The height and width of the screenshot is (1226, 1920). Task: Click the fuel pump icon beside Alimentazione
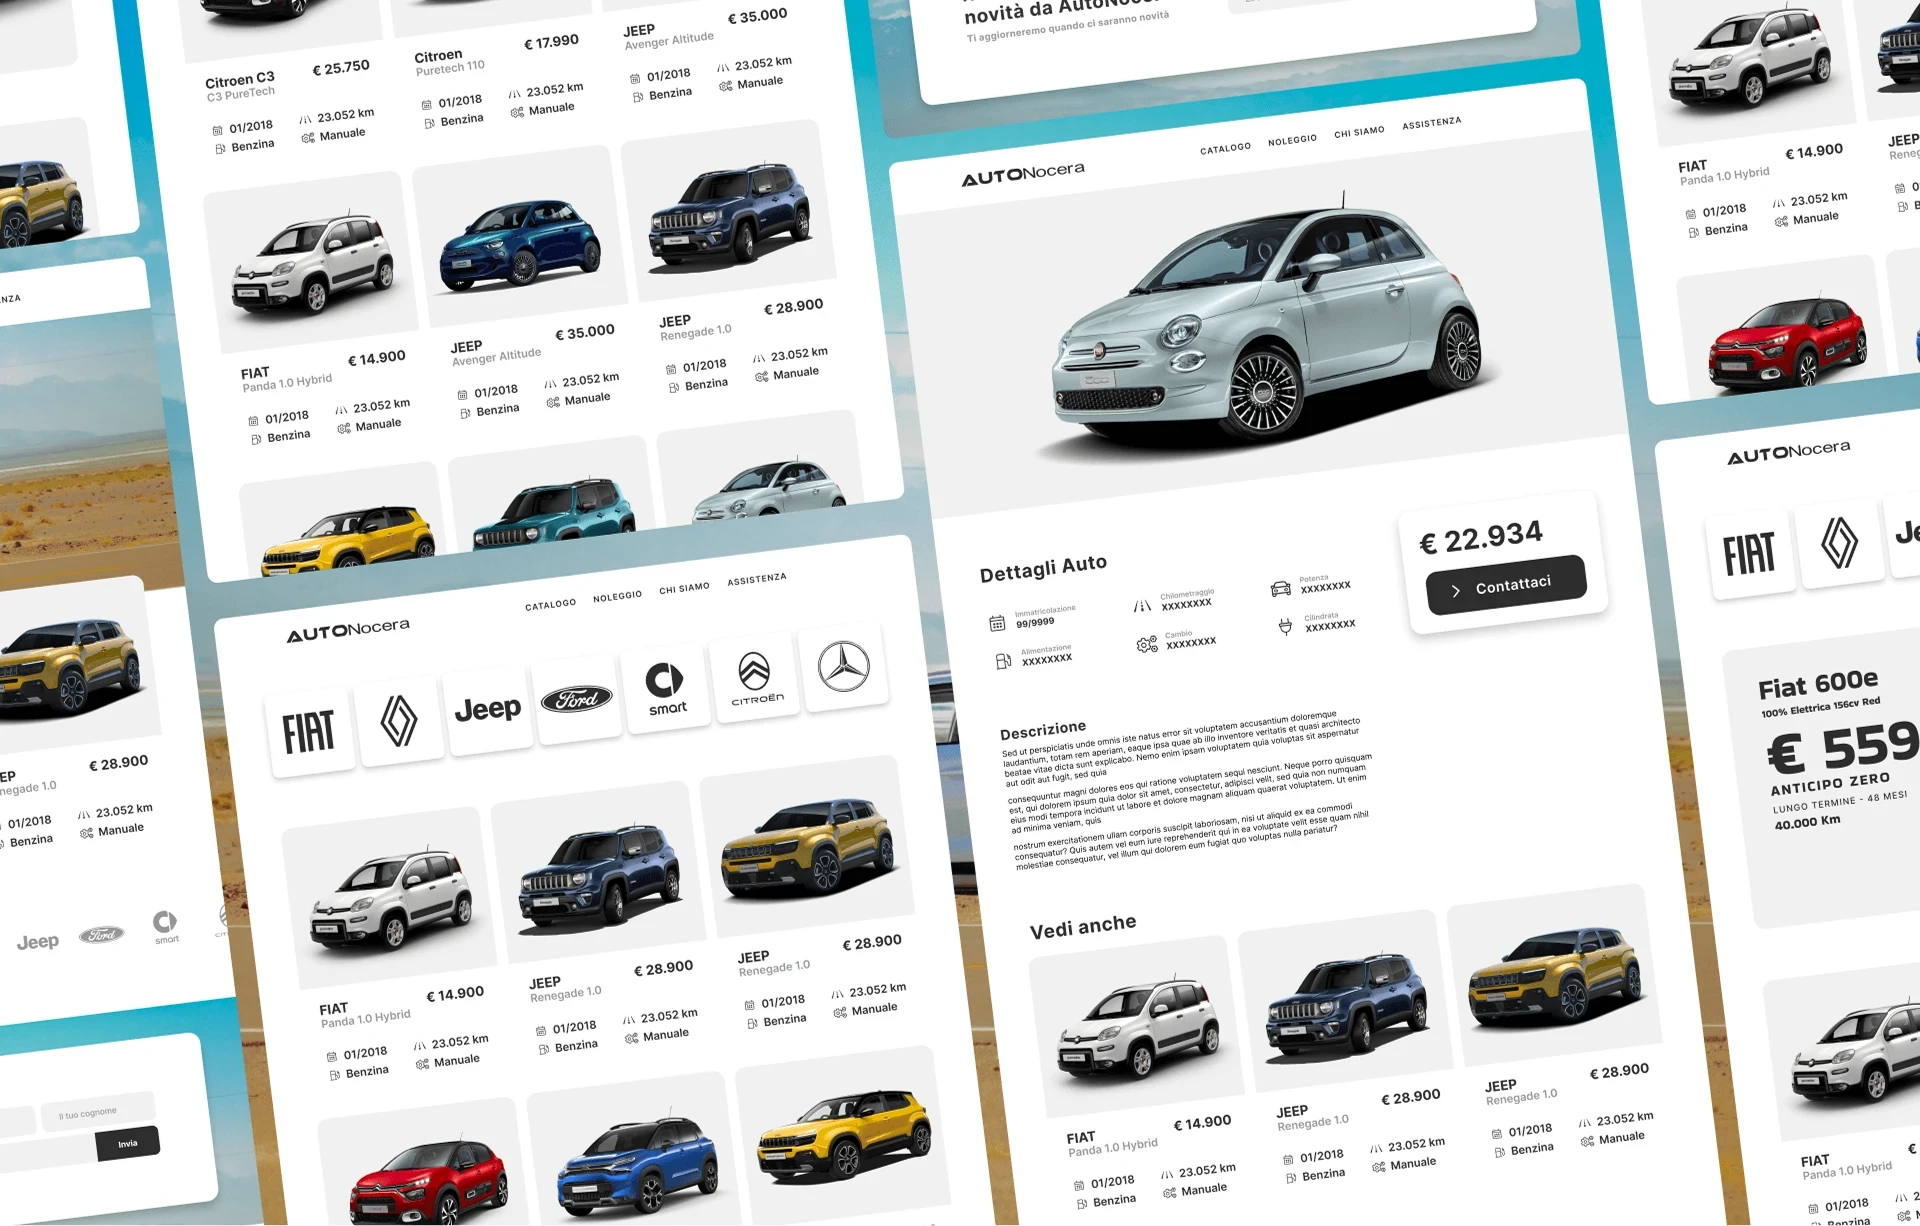coord(1003,661)
